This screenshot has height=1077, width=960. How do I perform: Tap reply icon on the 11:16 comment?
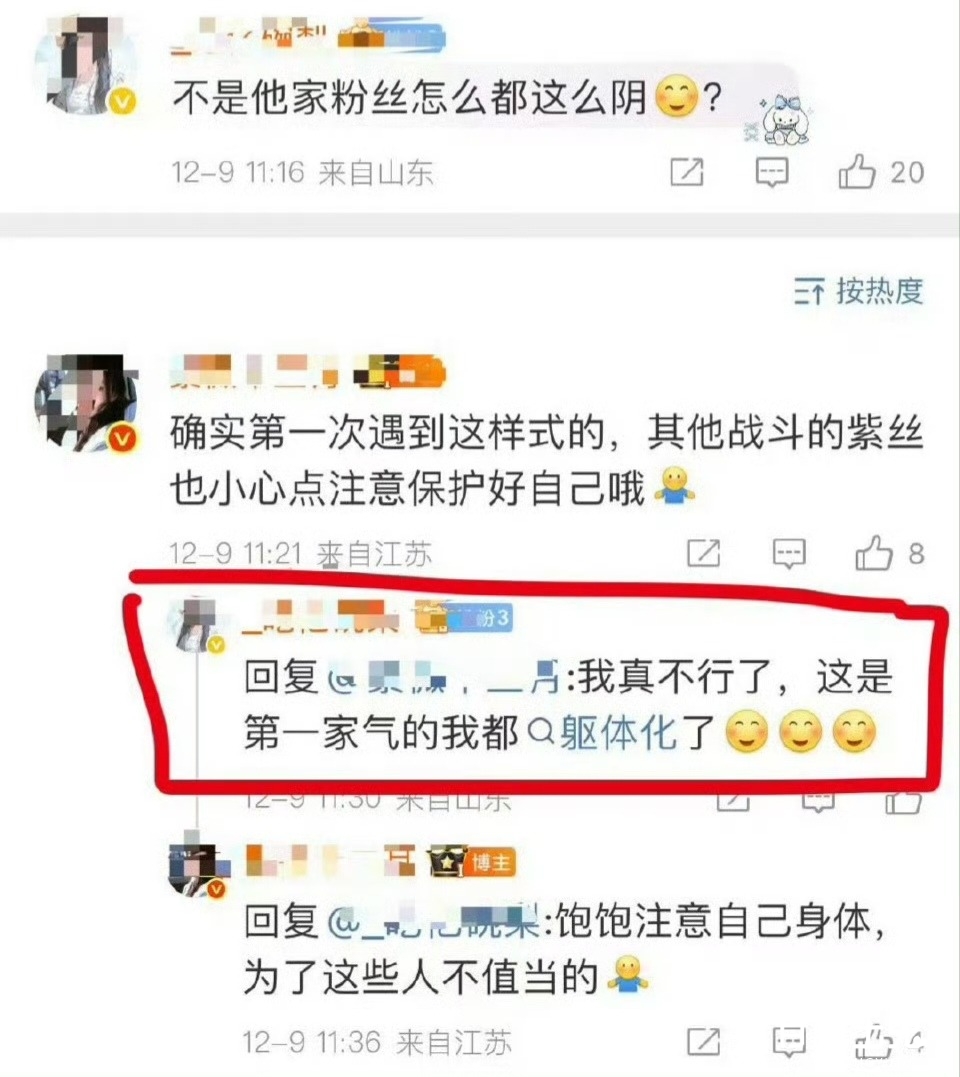[771, 172]
